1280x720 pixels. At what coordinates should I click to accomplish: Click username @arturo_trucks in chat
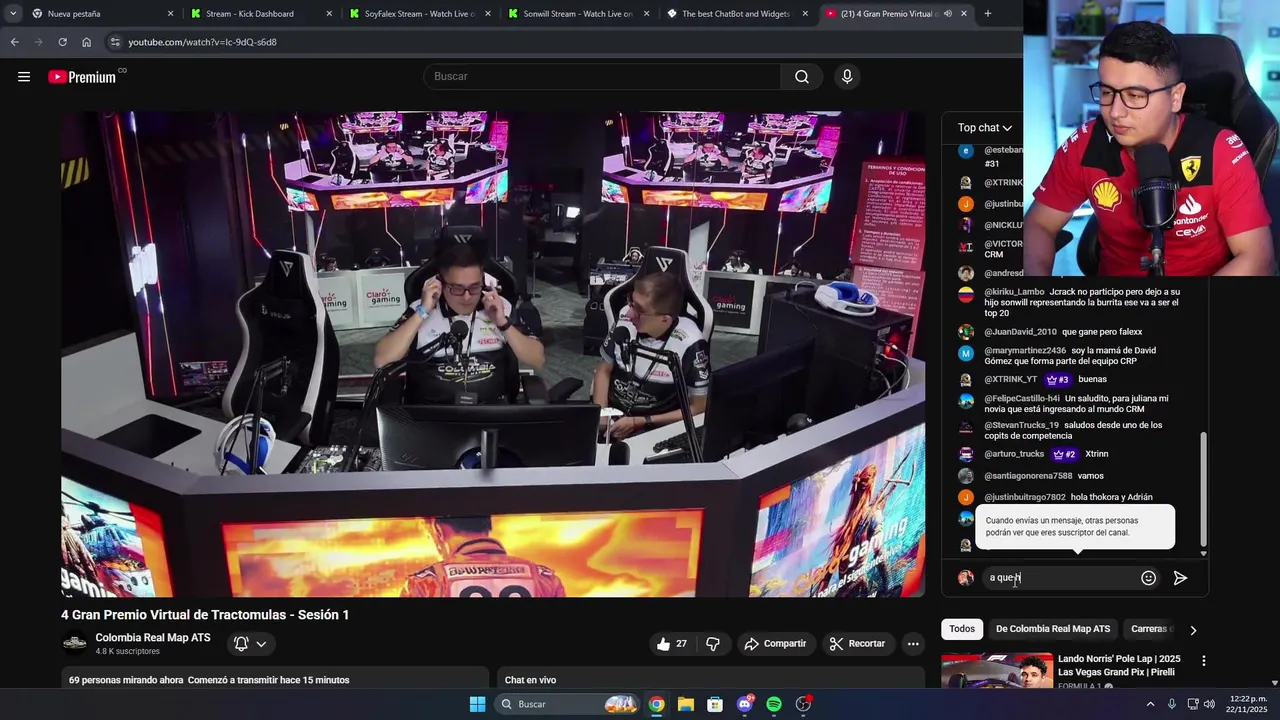(1014, 454)
